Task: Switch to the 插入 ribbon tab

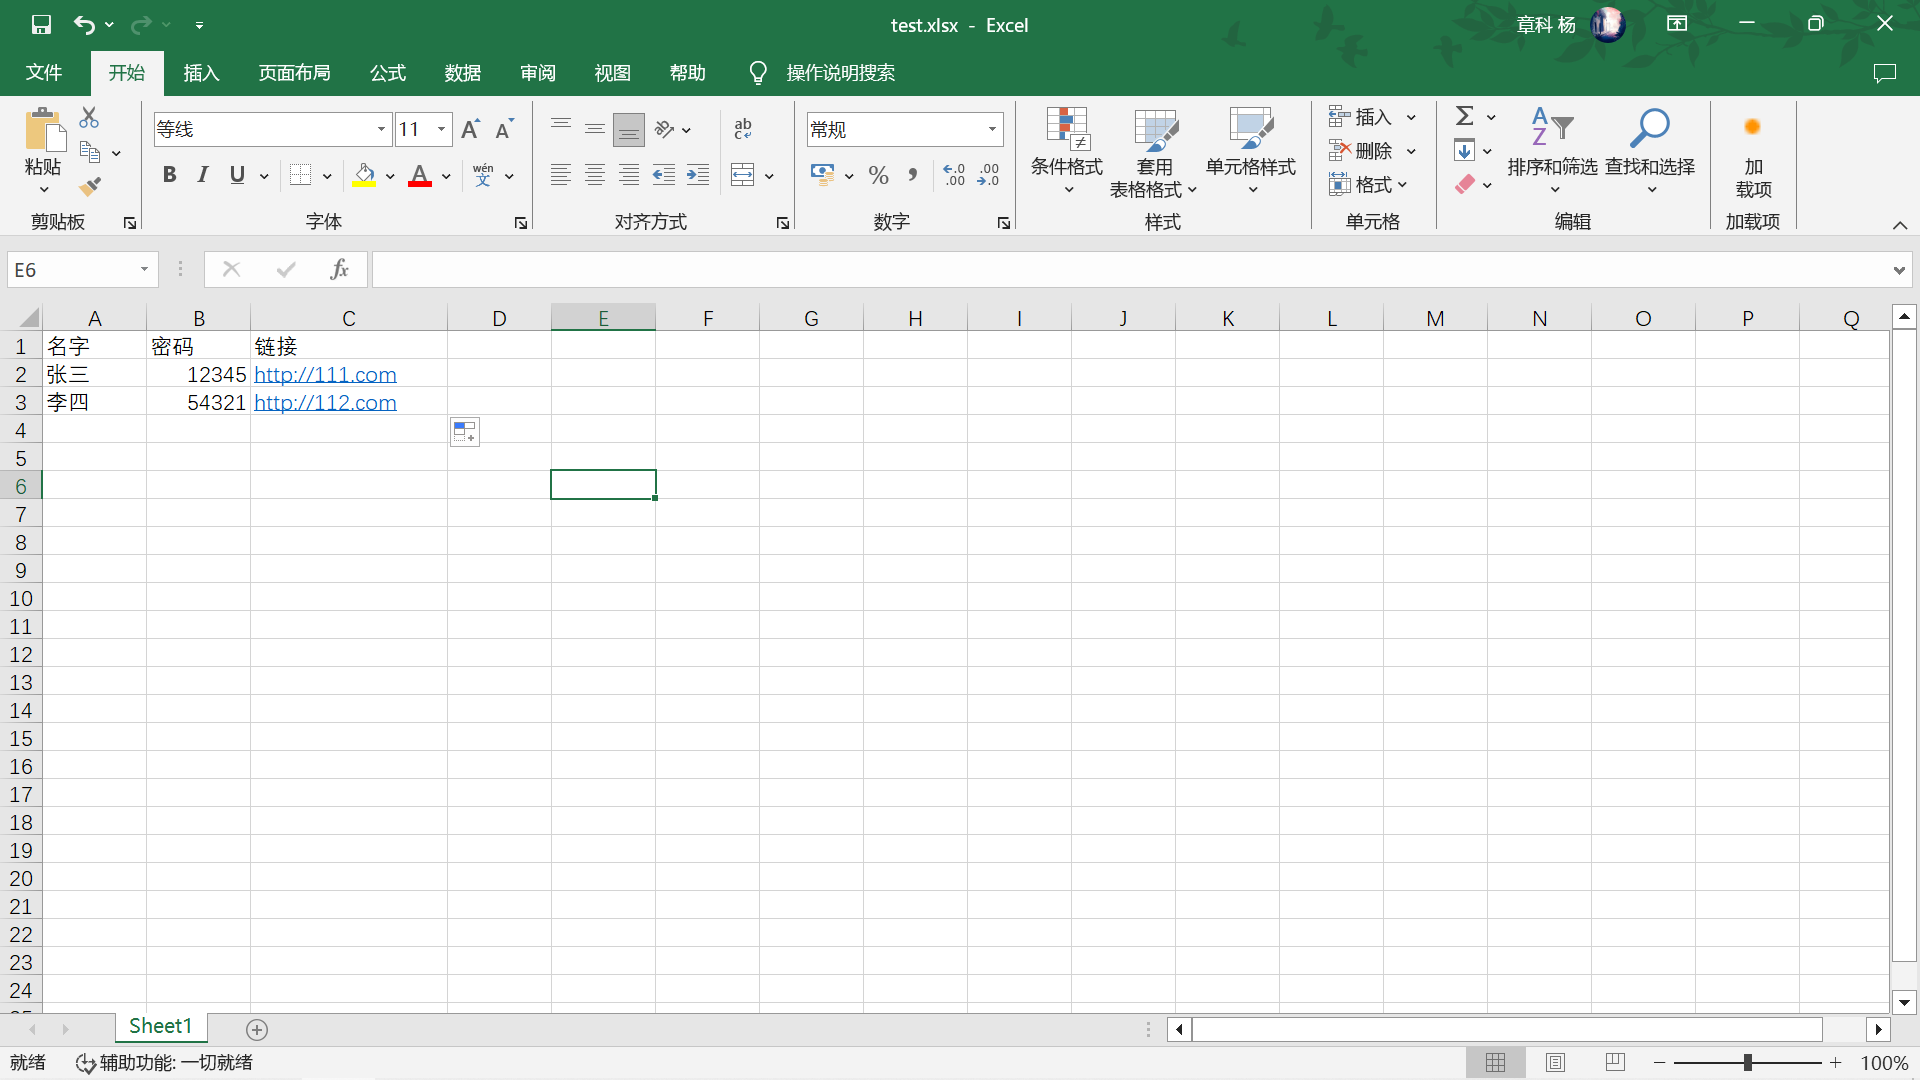Action: pyautogui.click(x=201, y=73)
